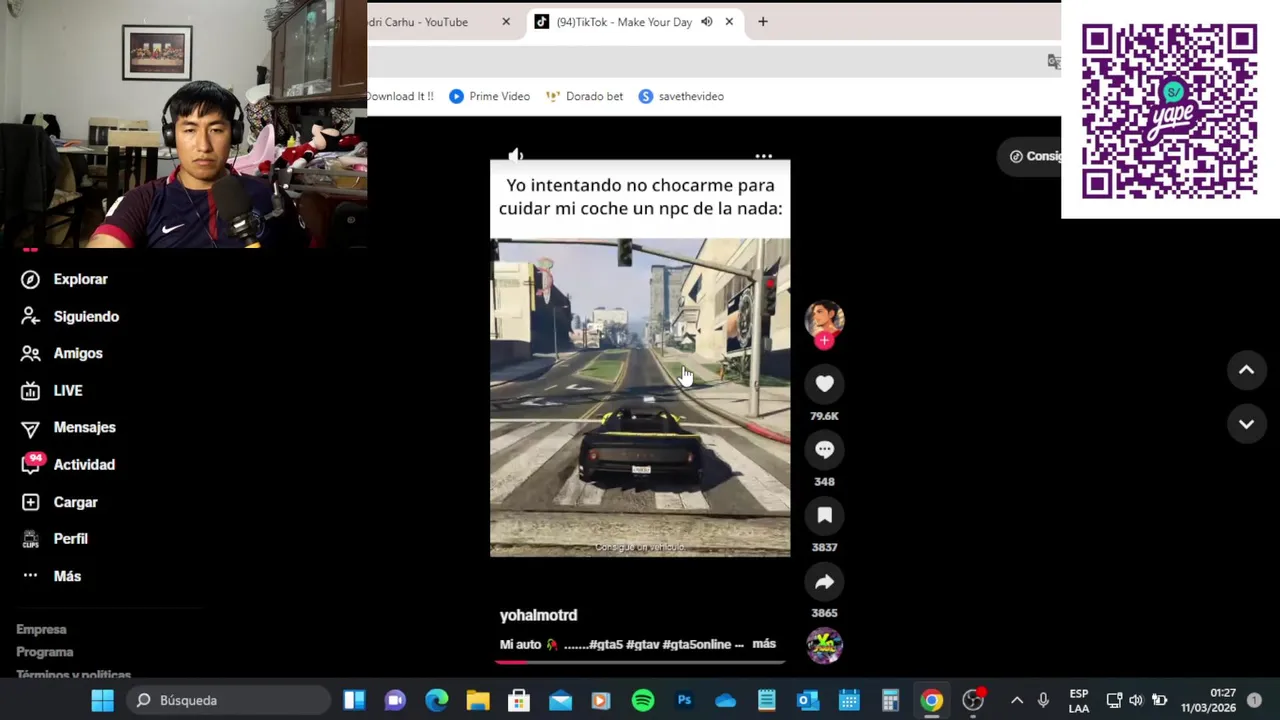1280x720 pixels.
Task: Open Task View from taskbar
Action: 354,700
